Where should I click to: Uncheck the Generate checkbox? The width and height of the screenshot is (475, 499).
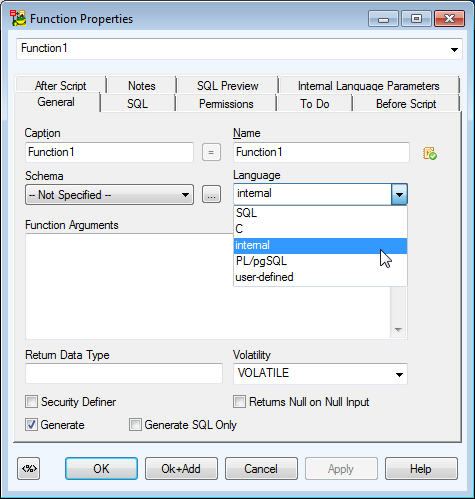32,425
